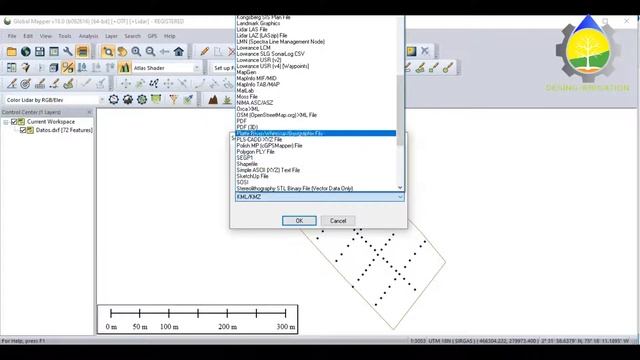The width and height of the screenshot is (640, 360).
Task: Select PDF (3D) in the format list
Action: [x=316, y=127]
